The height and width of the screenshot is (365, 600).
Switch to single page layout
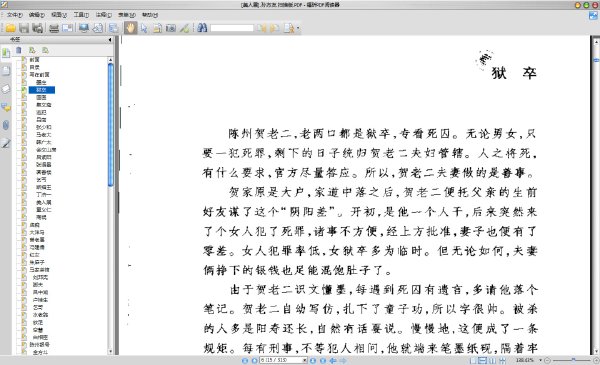click(x=473, y=360)
